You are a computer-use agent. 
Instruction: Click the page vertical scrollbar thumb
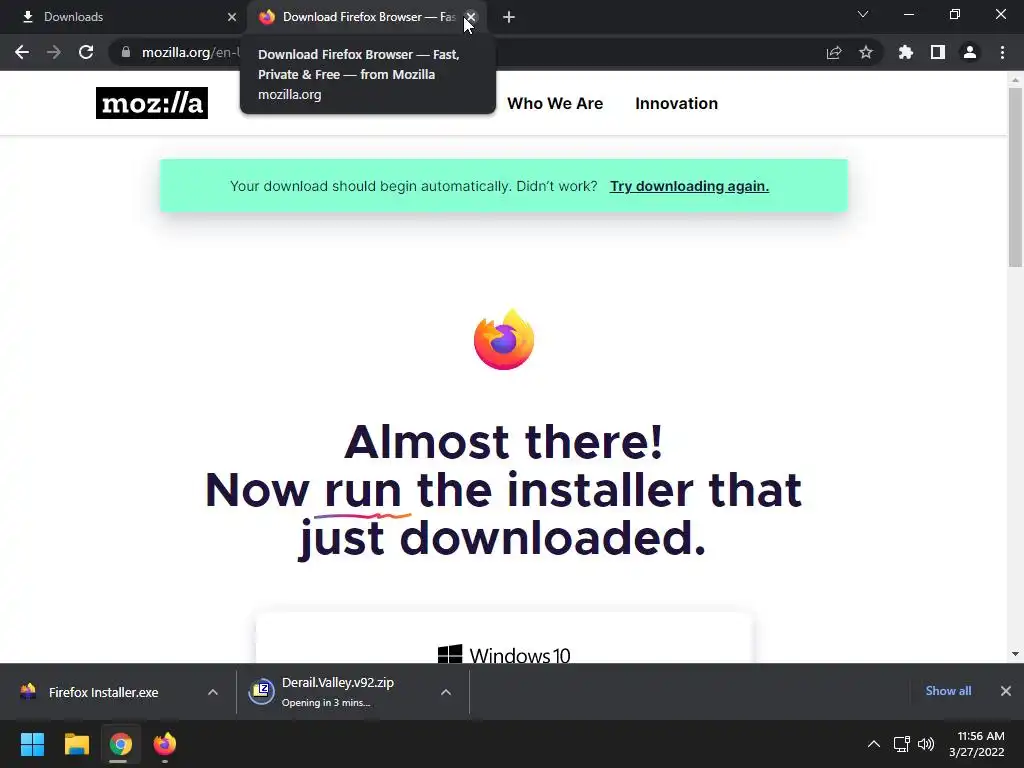pos(1015,178)
